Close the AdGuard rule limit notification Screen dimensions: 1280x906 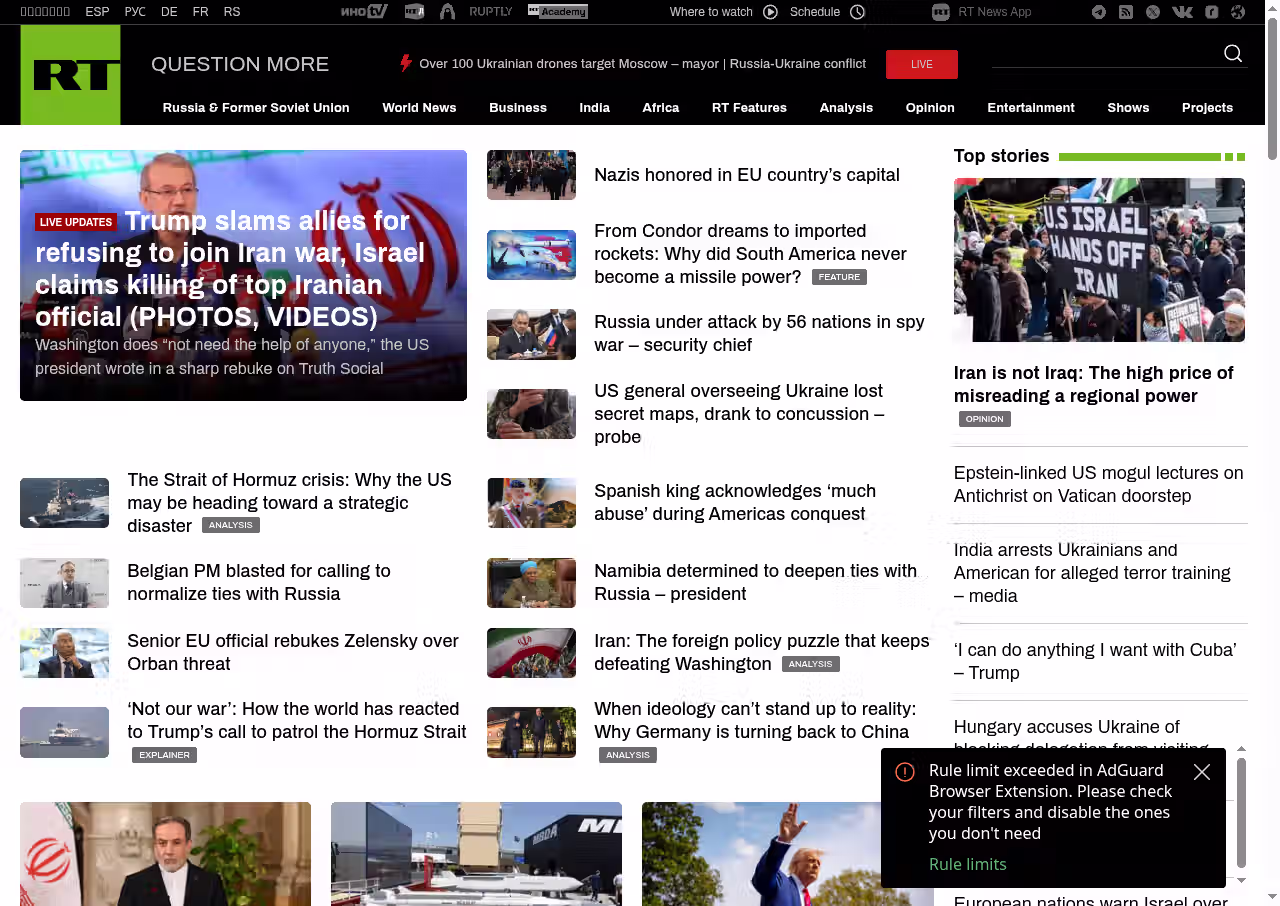coord(1202,772)
